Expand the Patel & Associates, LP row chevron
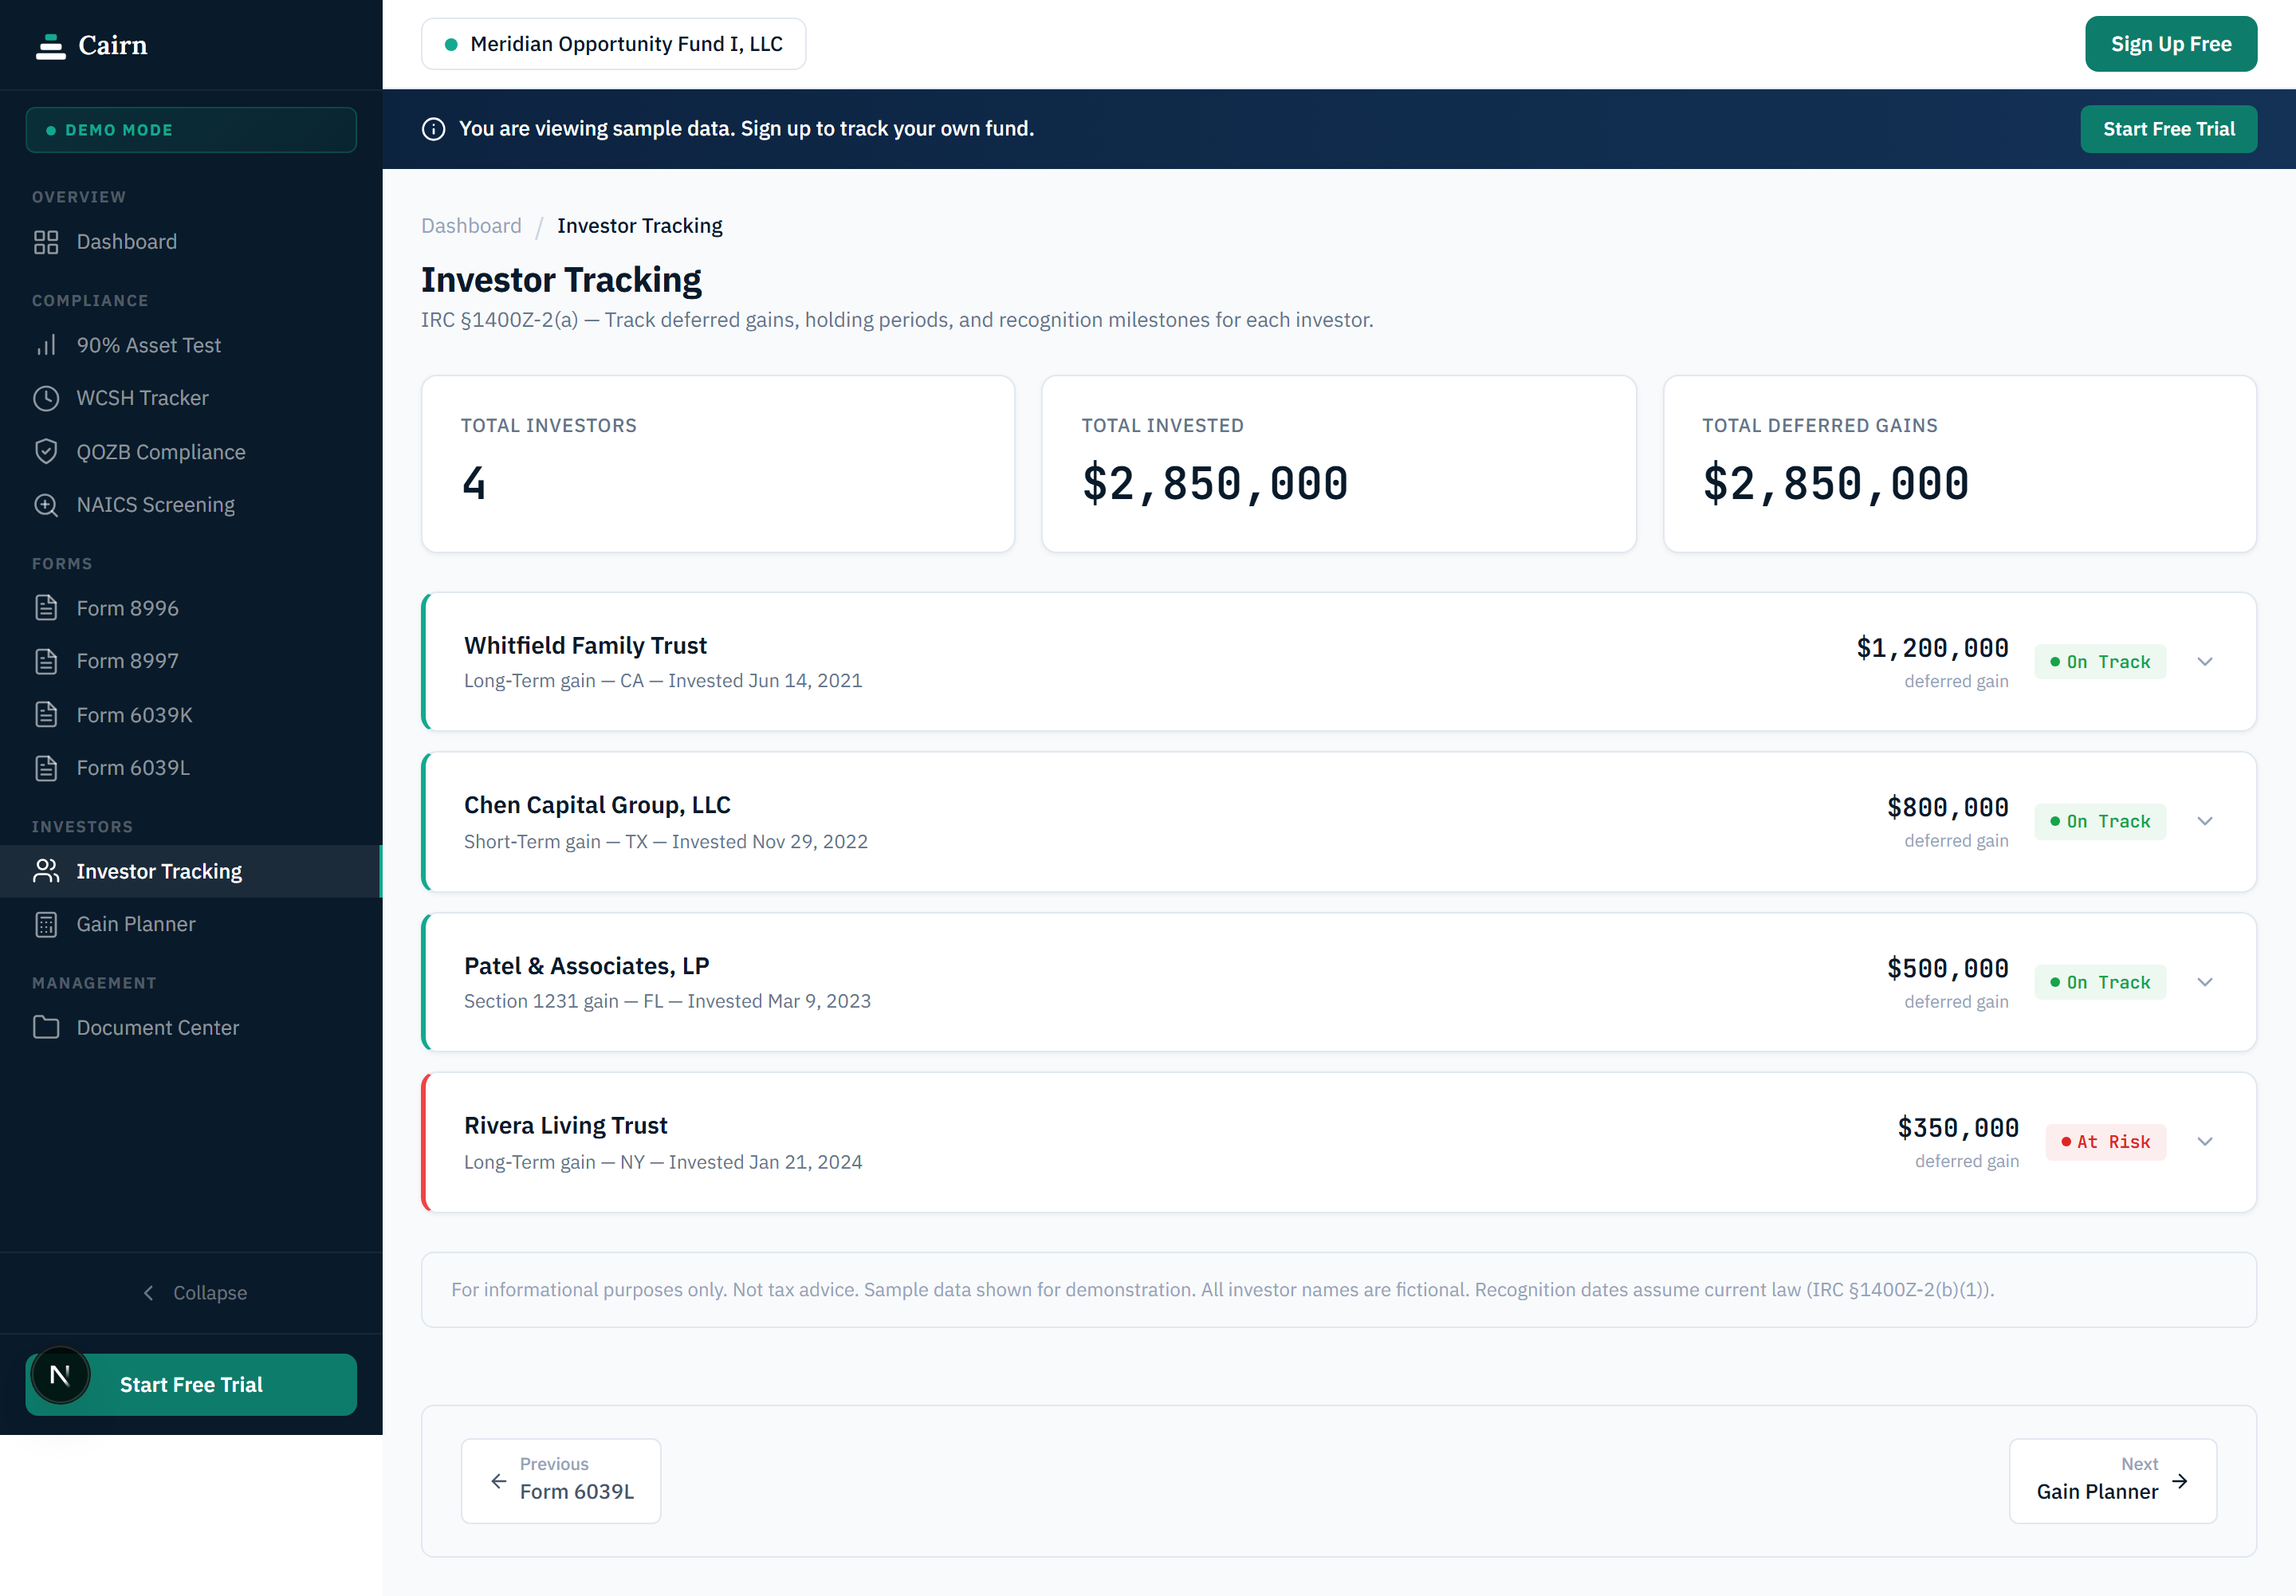 point(2205,982)
